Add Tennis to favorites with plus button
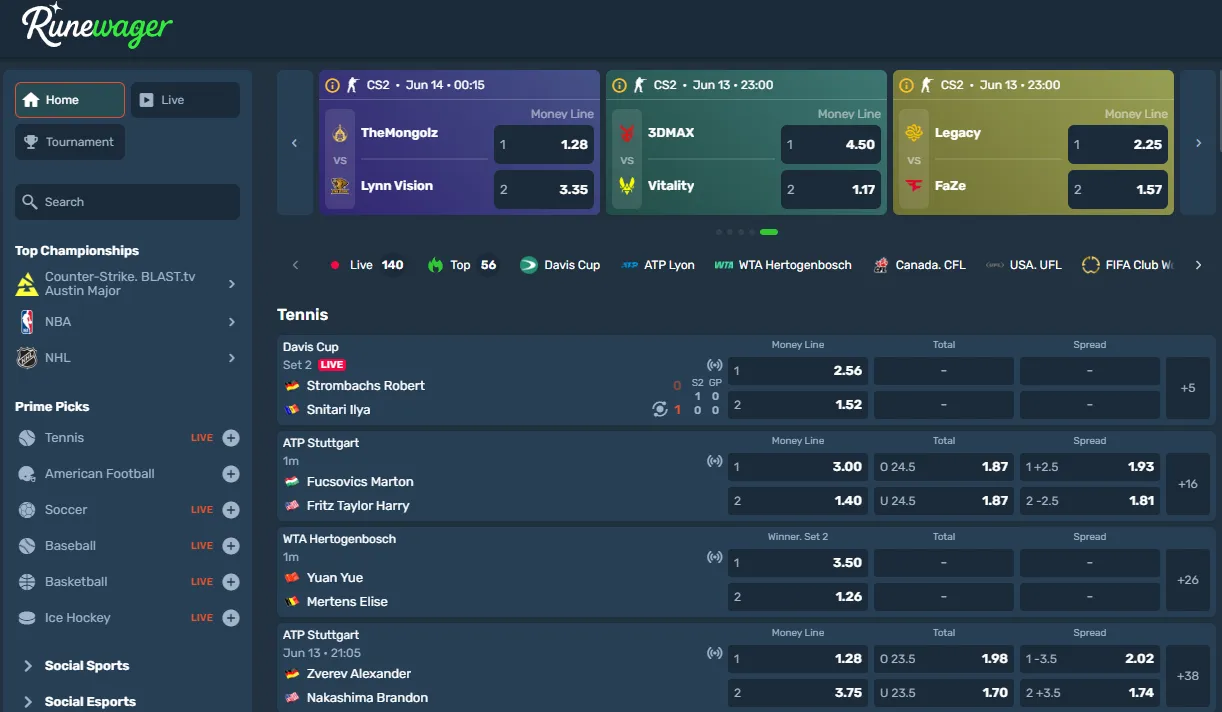The height and width of the screenshot is (712, 1222). [x=231, y=438]
